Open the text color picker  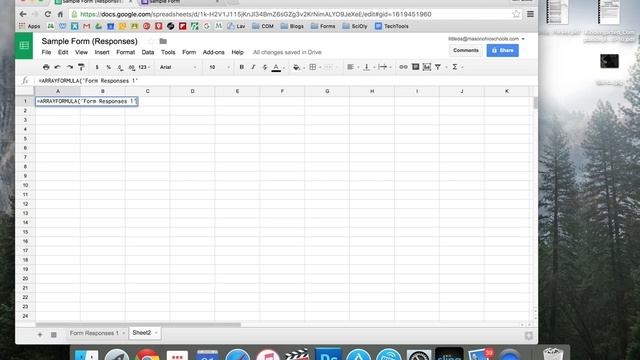click(276, 67)
